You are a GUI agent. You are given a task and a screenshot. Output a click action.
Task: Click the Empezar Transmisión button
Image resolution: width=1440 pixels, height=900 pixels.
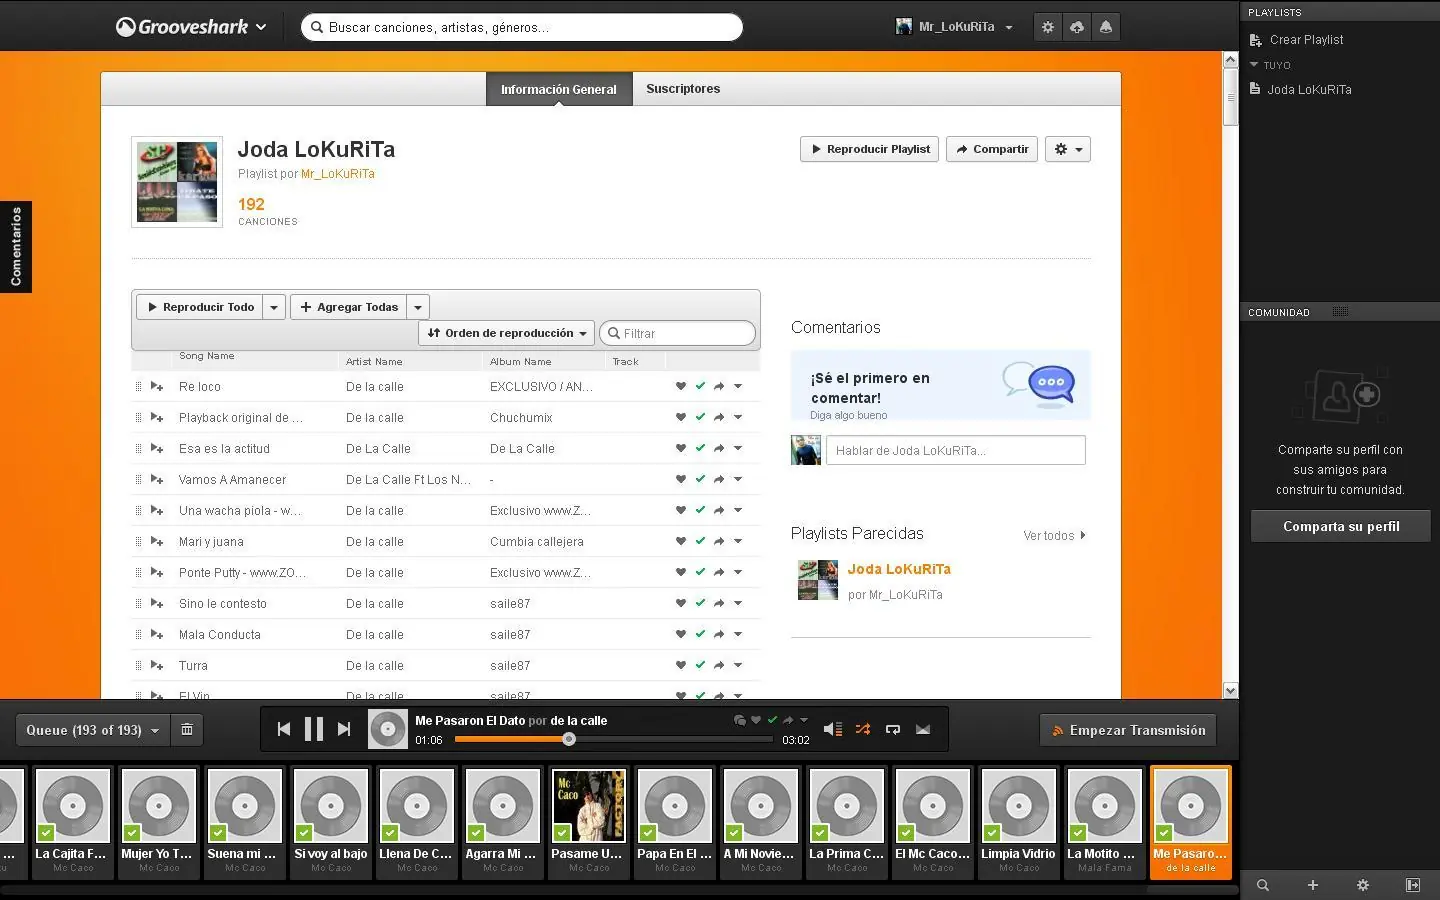1128,730
